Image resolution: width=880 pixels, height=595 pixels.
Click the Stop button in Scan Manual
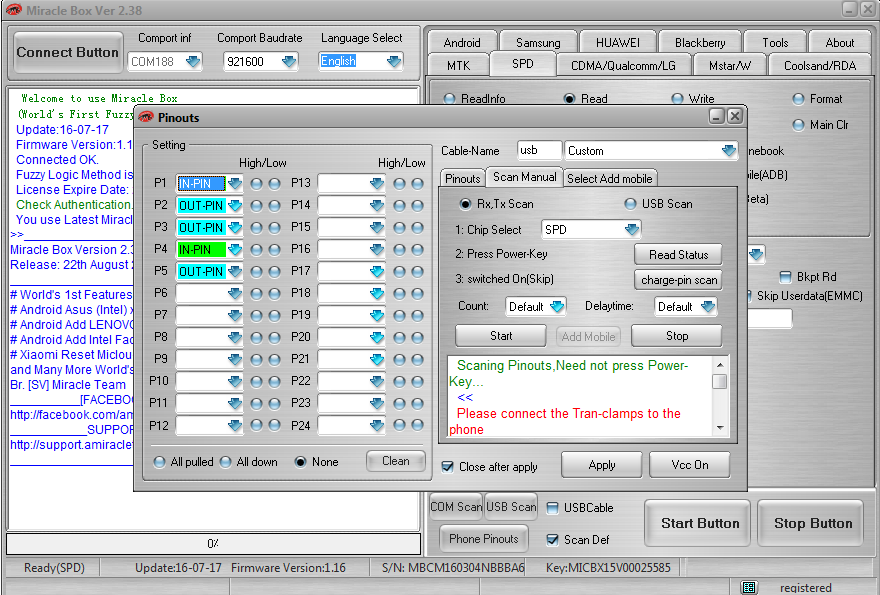[677, 336]
